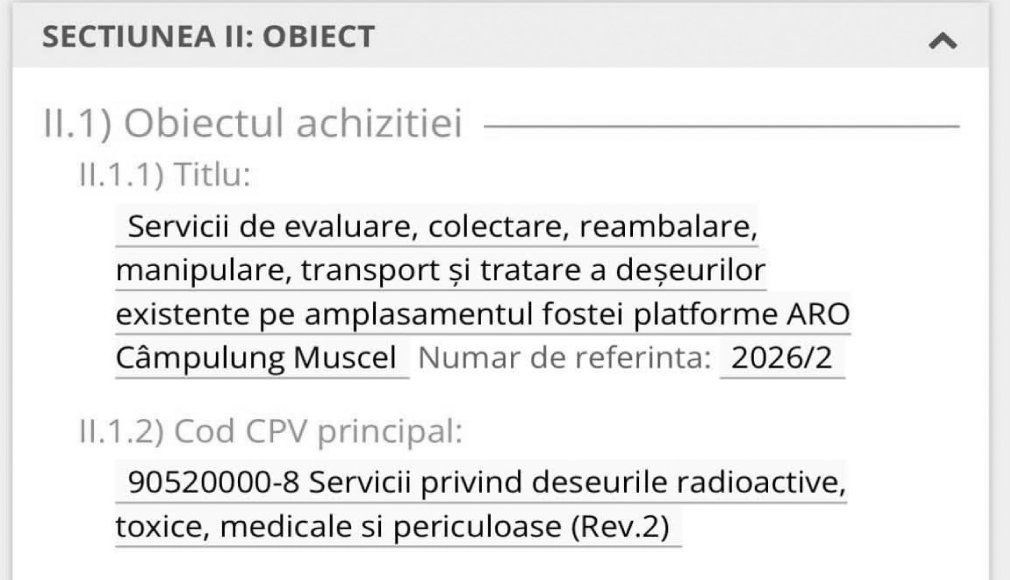This screenshot has height=580, width=1010.
Task: Select the reference number value 2026/2
Action: (782, 358)
